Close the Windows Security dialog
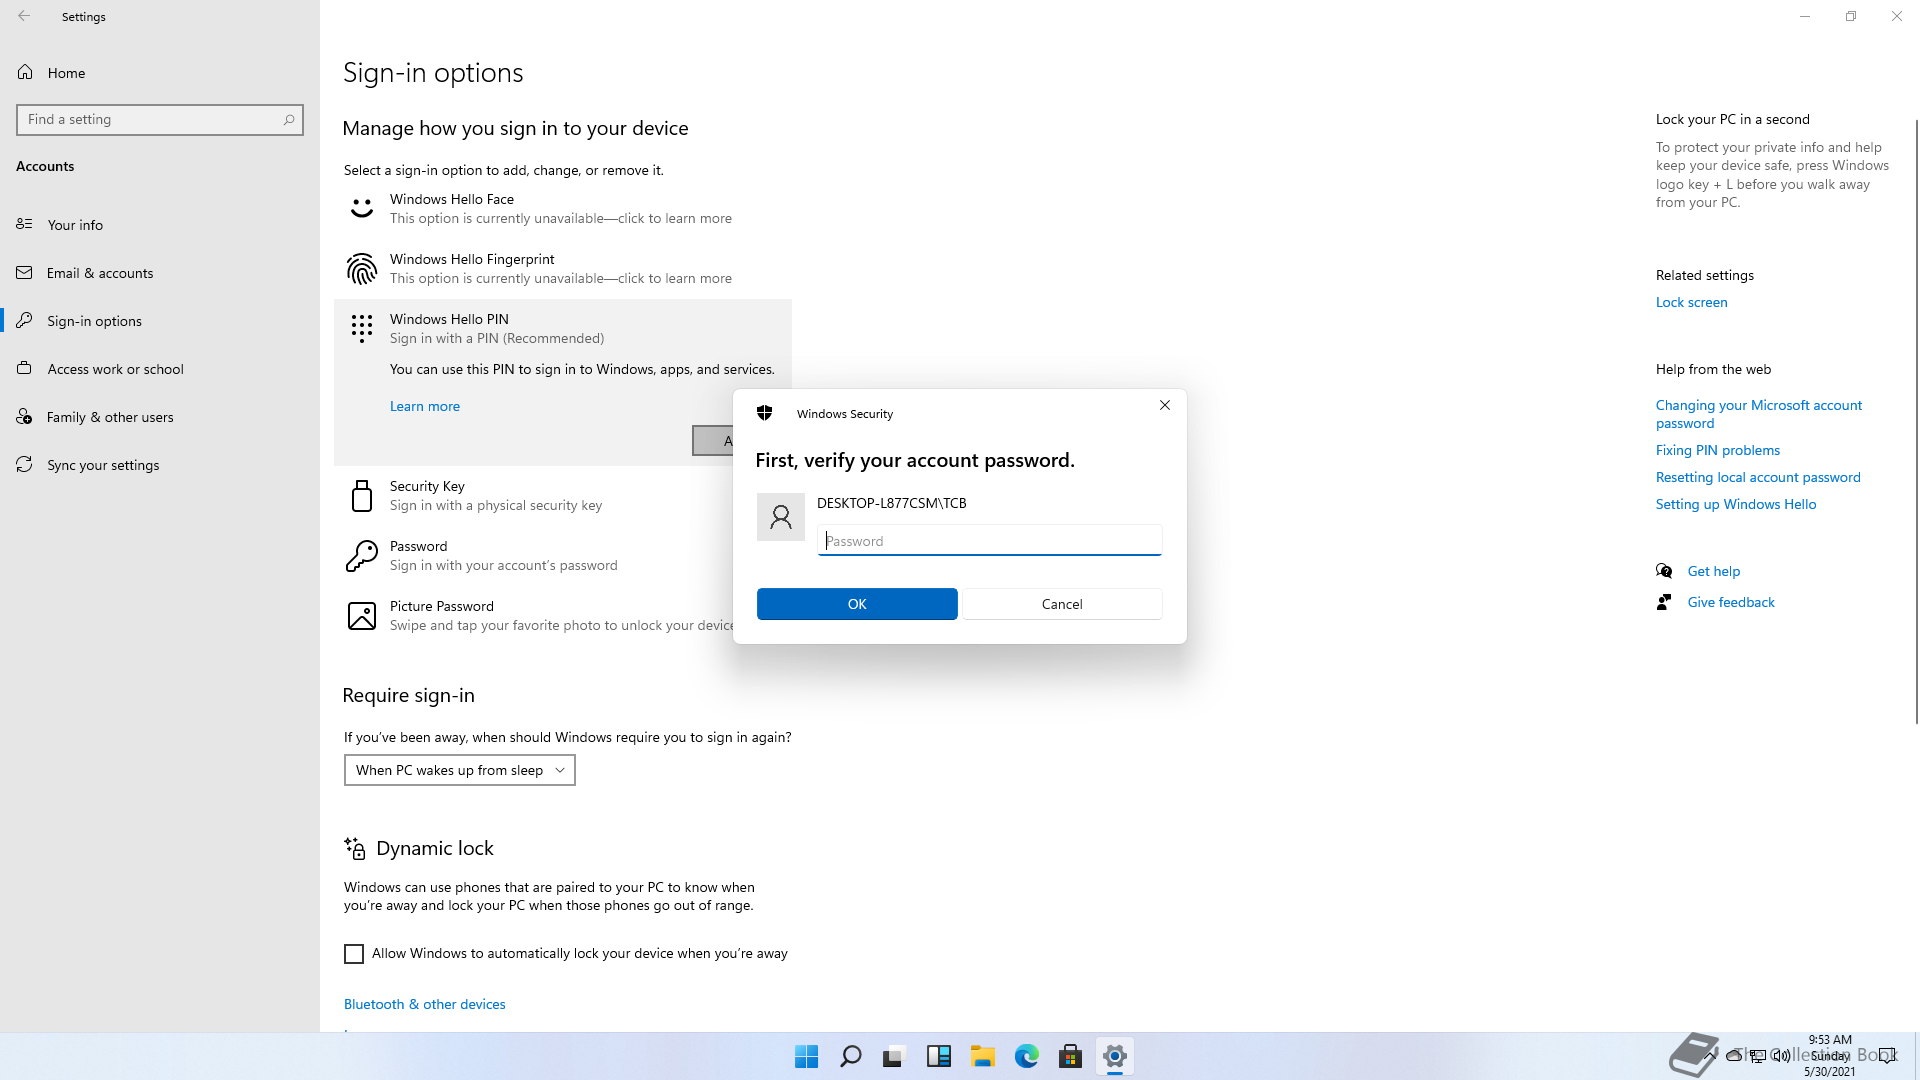1920x1080 pixels. click(1165, 405)
